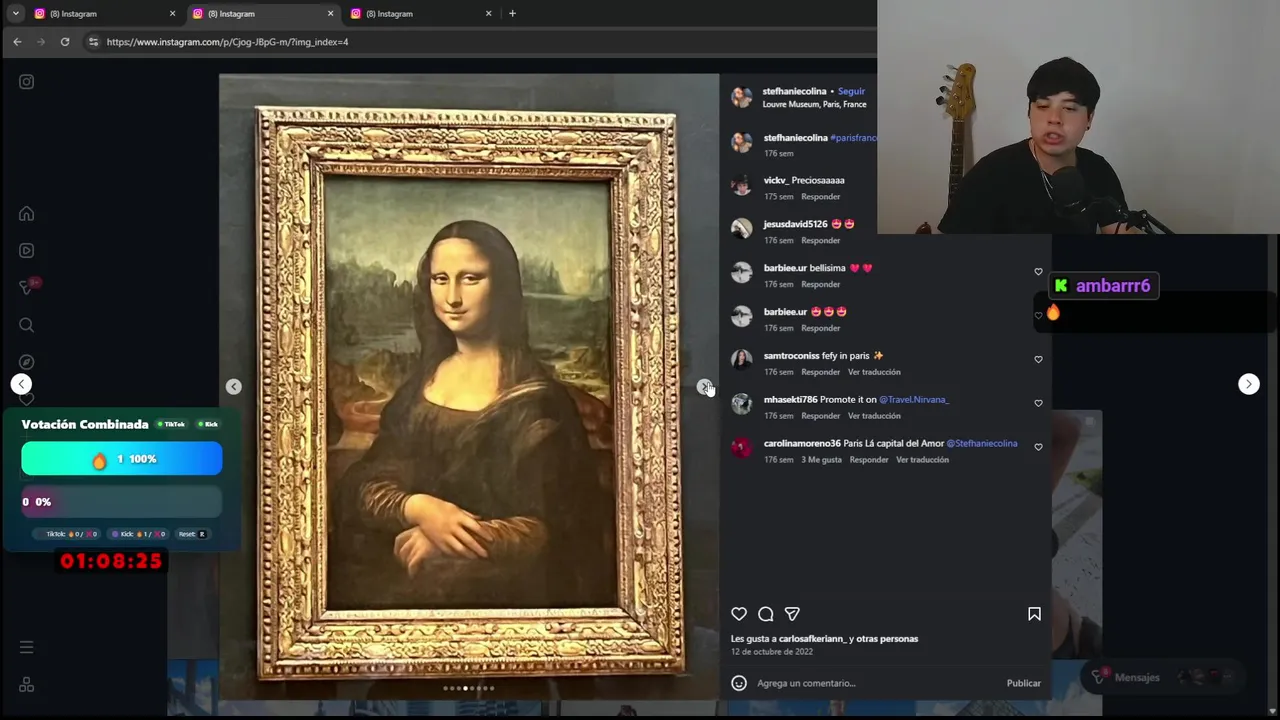Open new browser tab plus button
The image size is (1280, 720).
pyautogui.click(x=512, y=13)
